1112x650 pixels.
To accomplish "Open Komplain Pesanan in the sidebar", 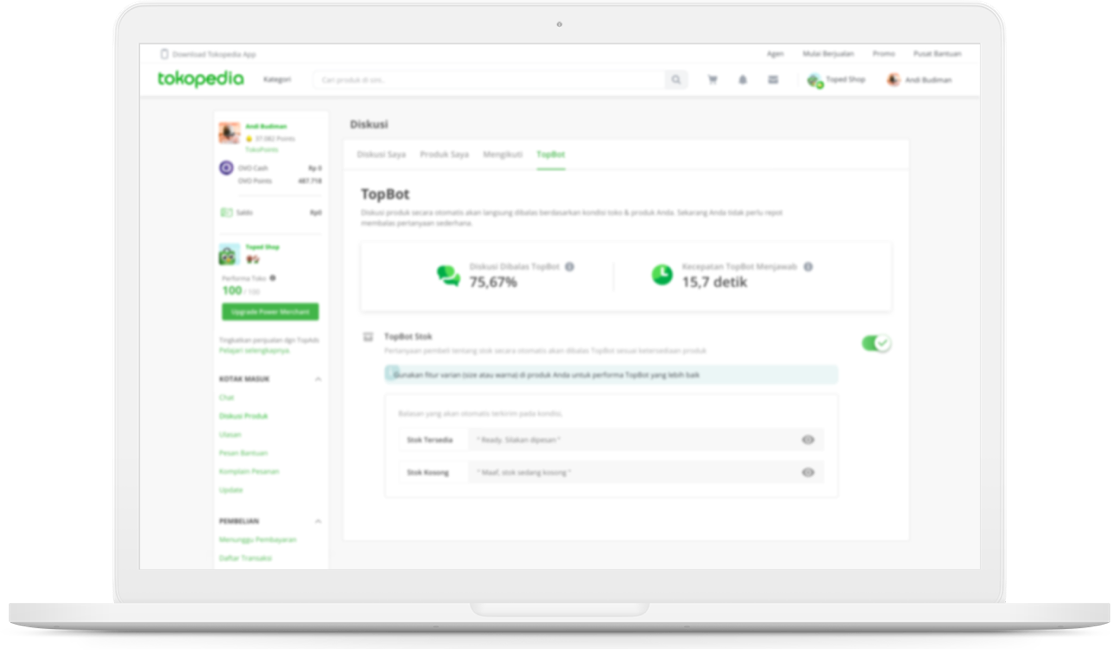I will tap(249, 471).
